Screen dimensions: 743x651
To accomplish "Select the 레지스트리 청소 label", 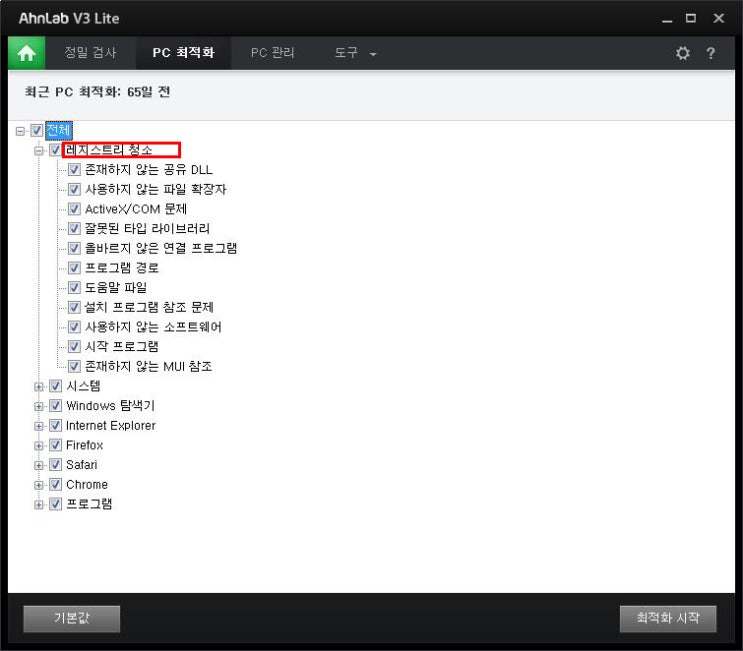I will pyautogui.click(x=109, y=150).
